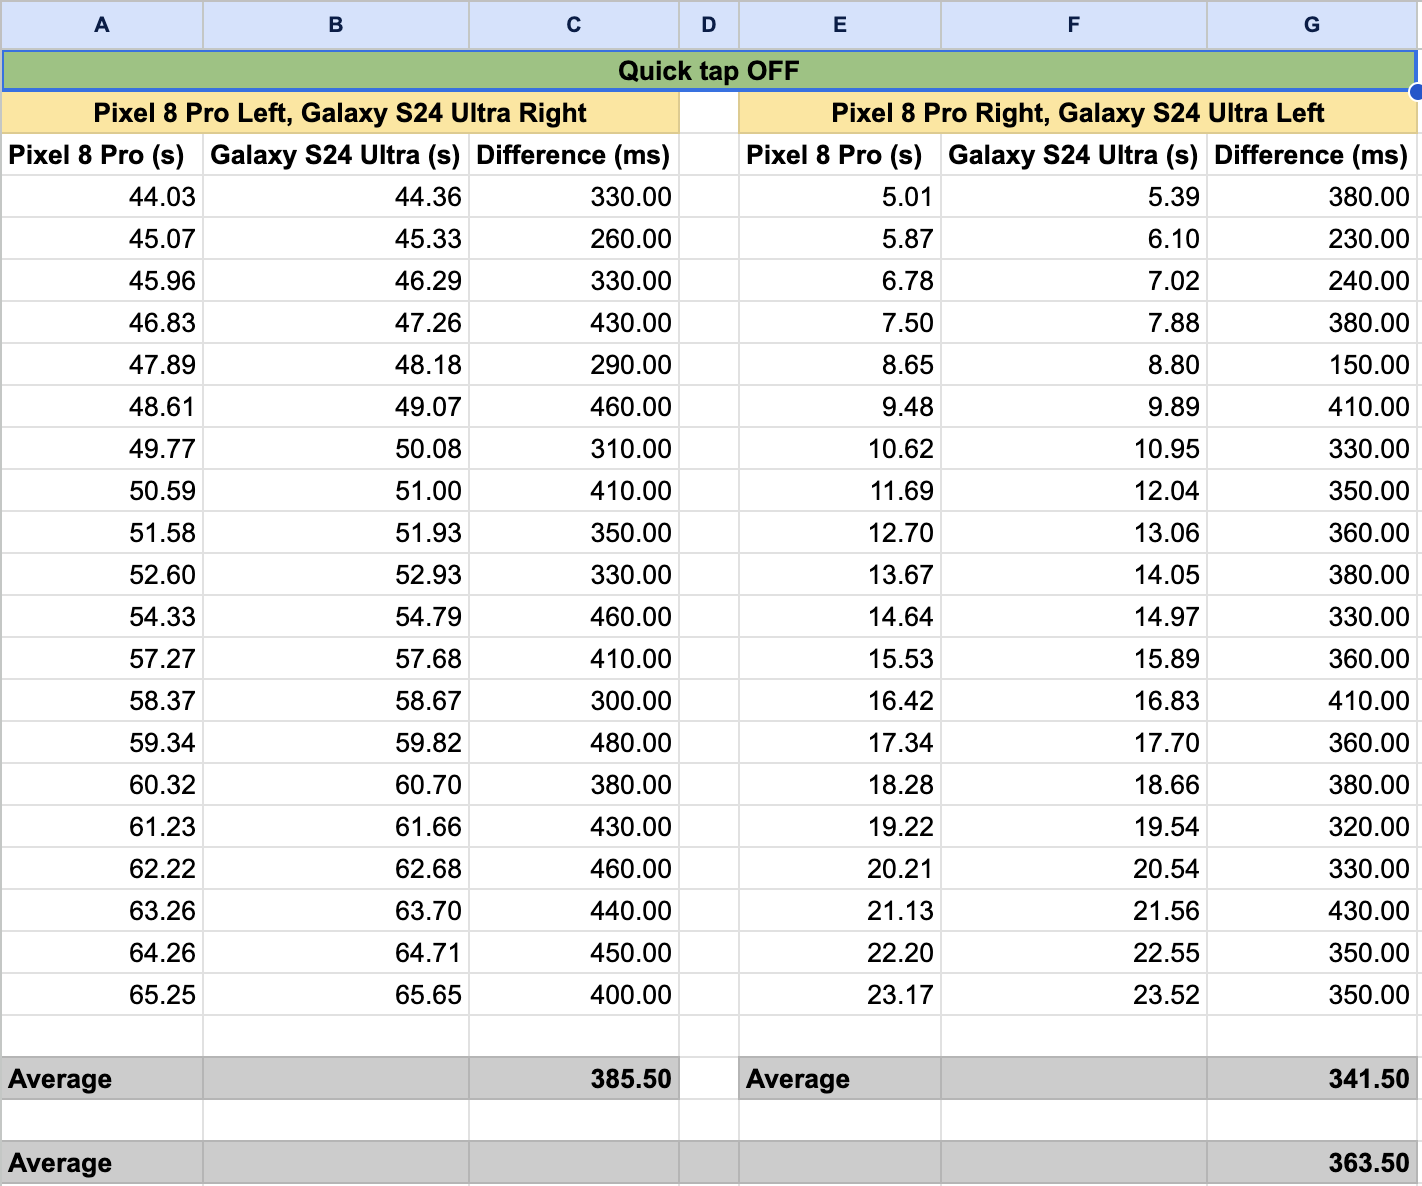This screenshot has width=1422, height=1186.
Task: Select the cell showing 480.00
Action: [x=574, y=743]
